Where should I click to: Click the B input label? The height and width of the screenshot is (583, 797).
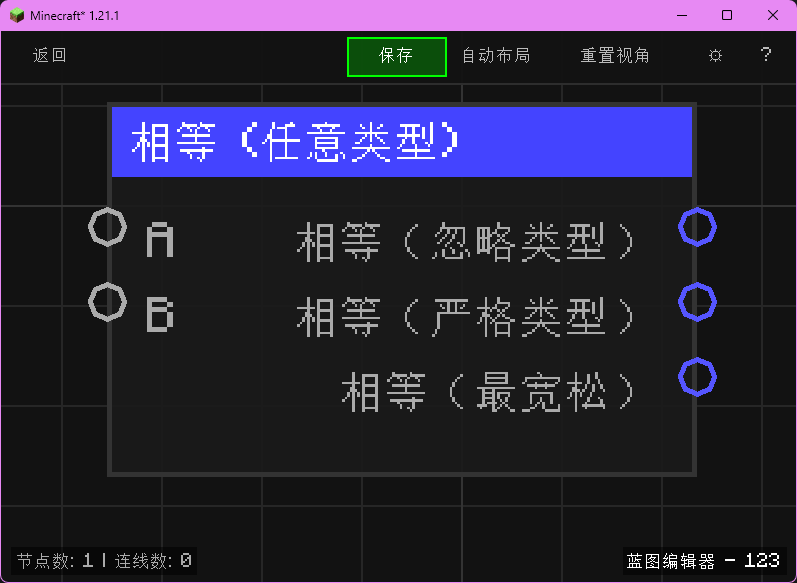(x=160, y=315)
